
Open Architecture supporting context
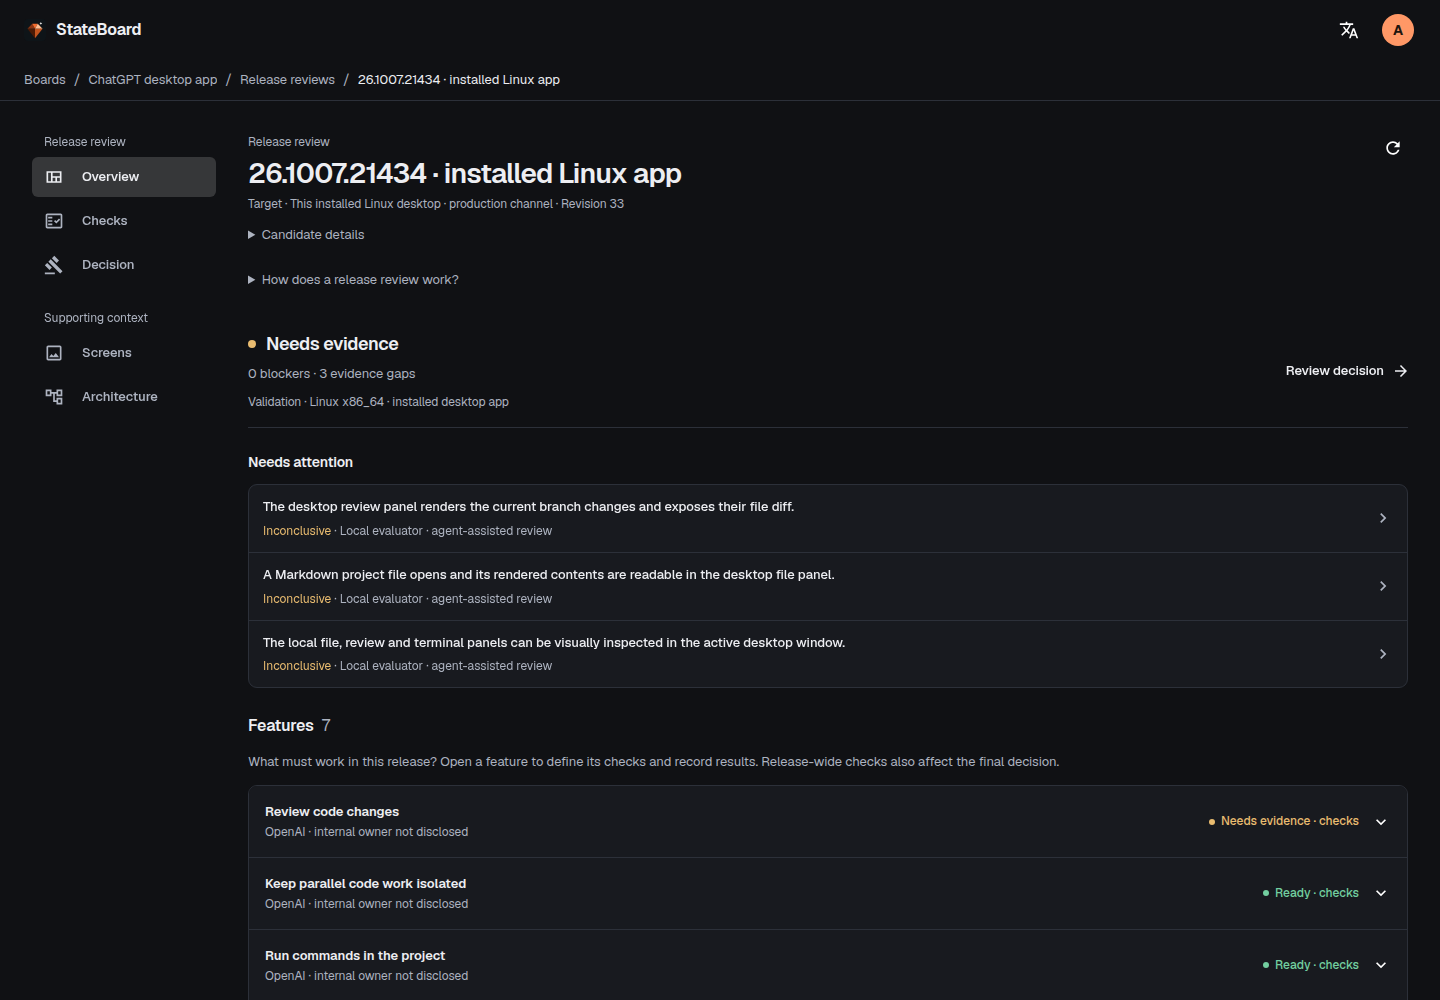point(124,397)
